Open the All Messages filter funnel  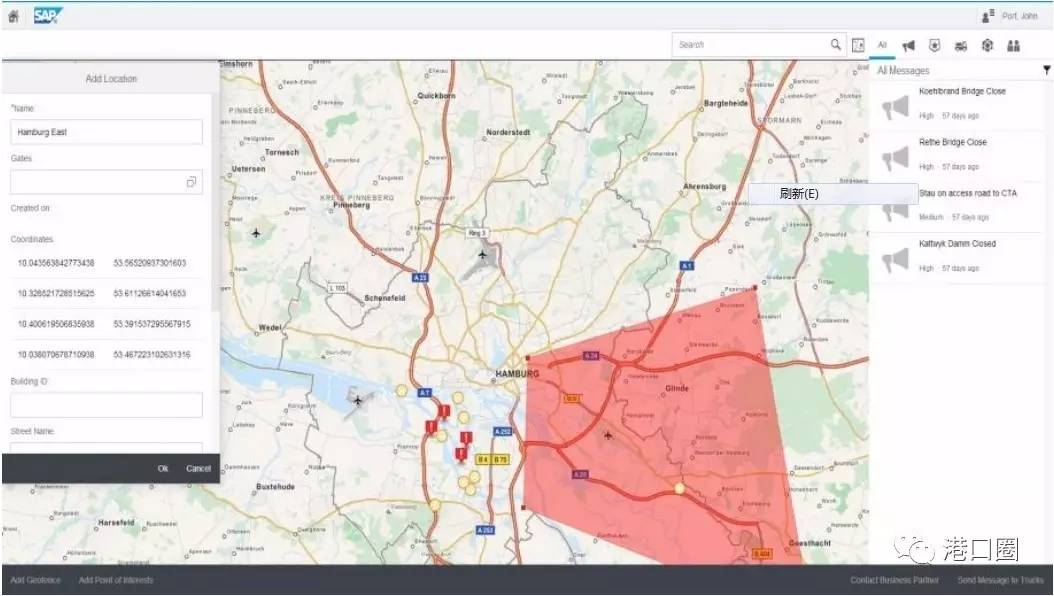pyautogui.click(x=1046, y=71)
